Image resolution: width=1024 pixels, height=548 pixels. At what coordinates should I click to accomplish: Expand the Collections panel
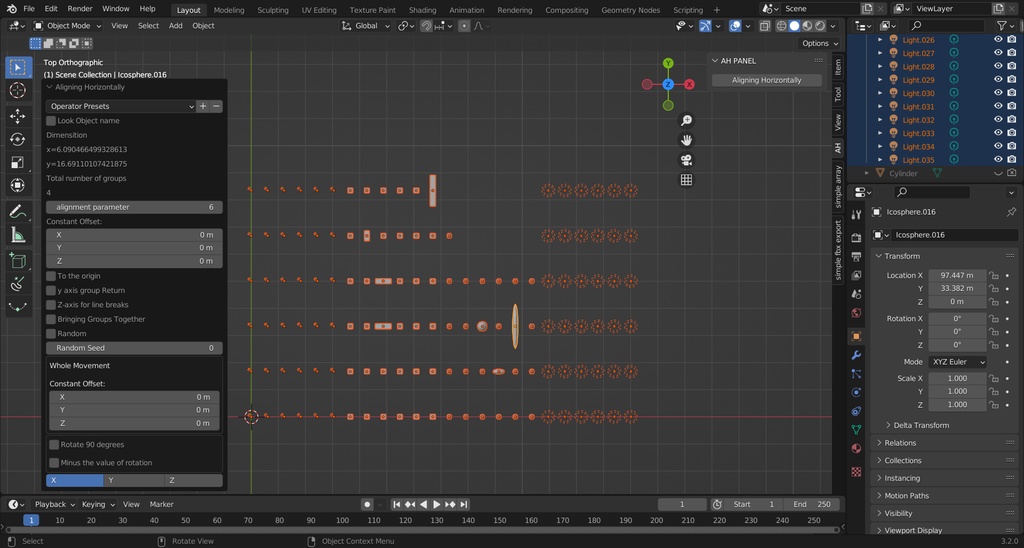pos(903,460)
